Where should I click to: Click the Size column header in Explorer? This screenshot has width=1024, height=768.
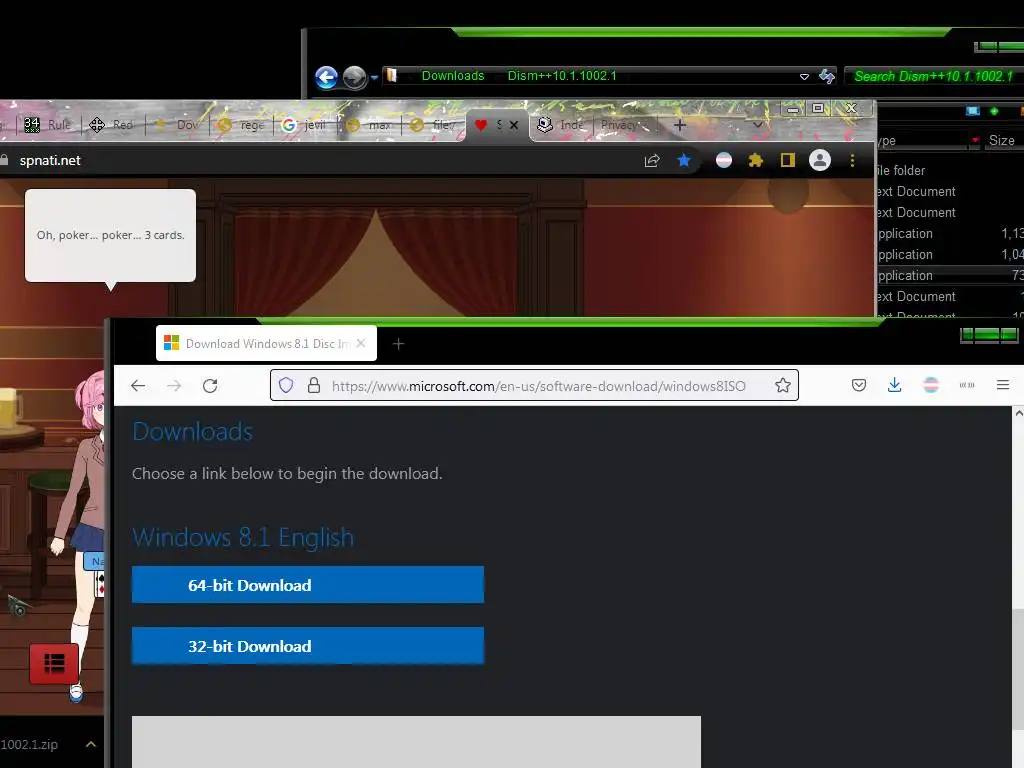pos(1001,140)
